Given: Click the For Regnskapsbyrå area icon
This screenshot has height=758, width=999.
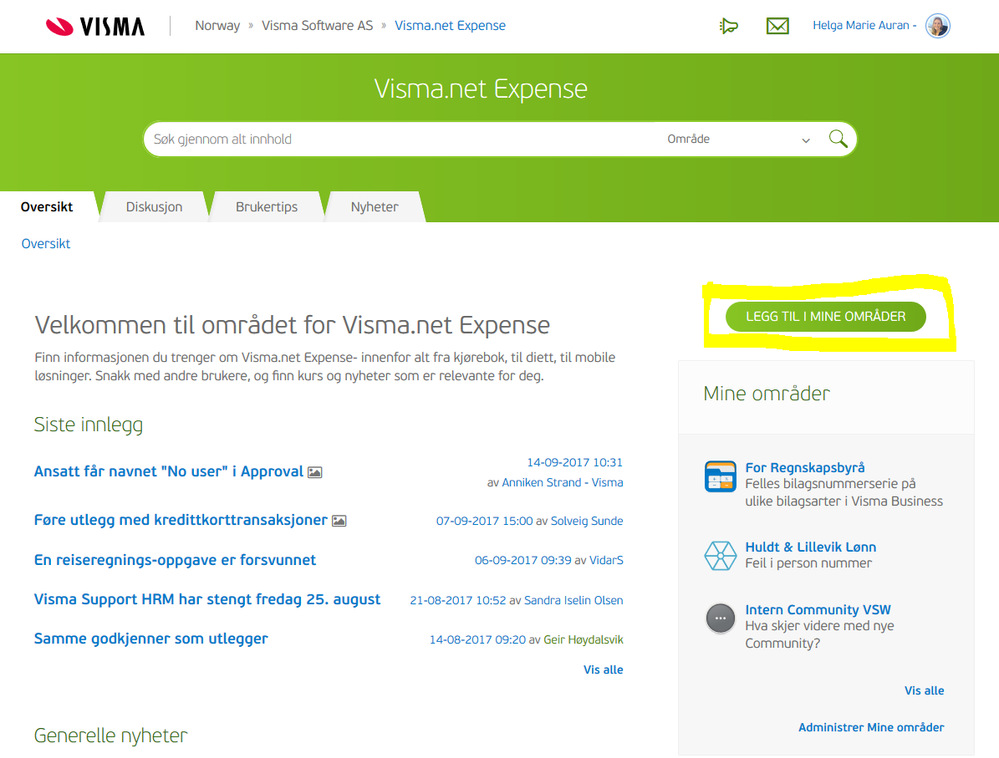Looking at the screenshot, I should (721, 476).
